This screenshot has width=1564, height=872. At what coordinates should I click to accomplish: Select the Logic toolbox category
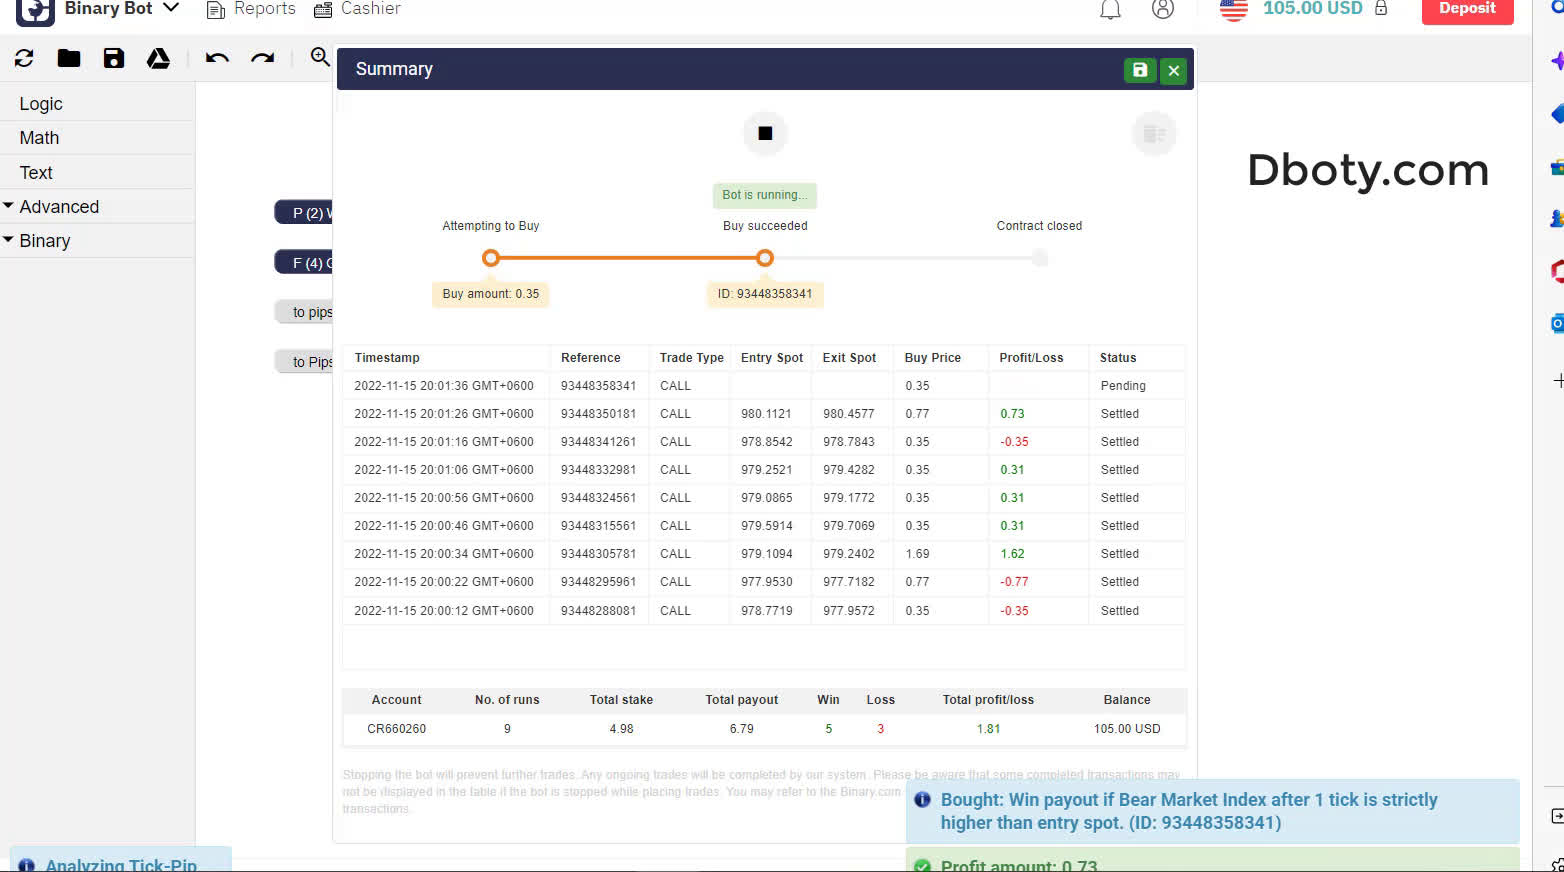point(41,104)
